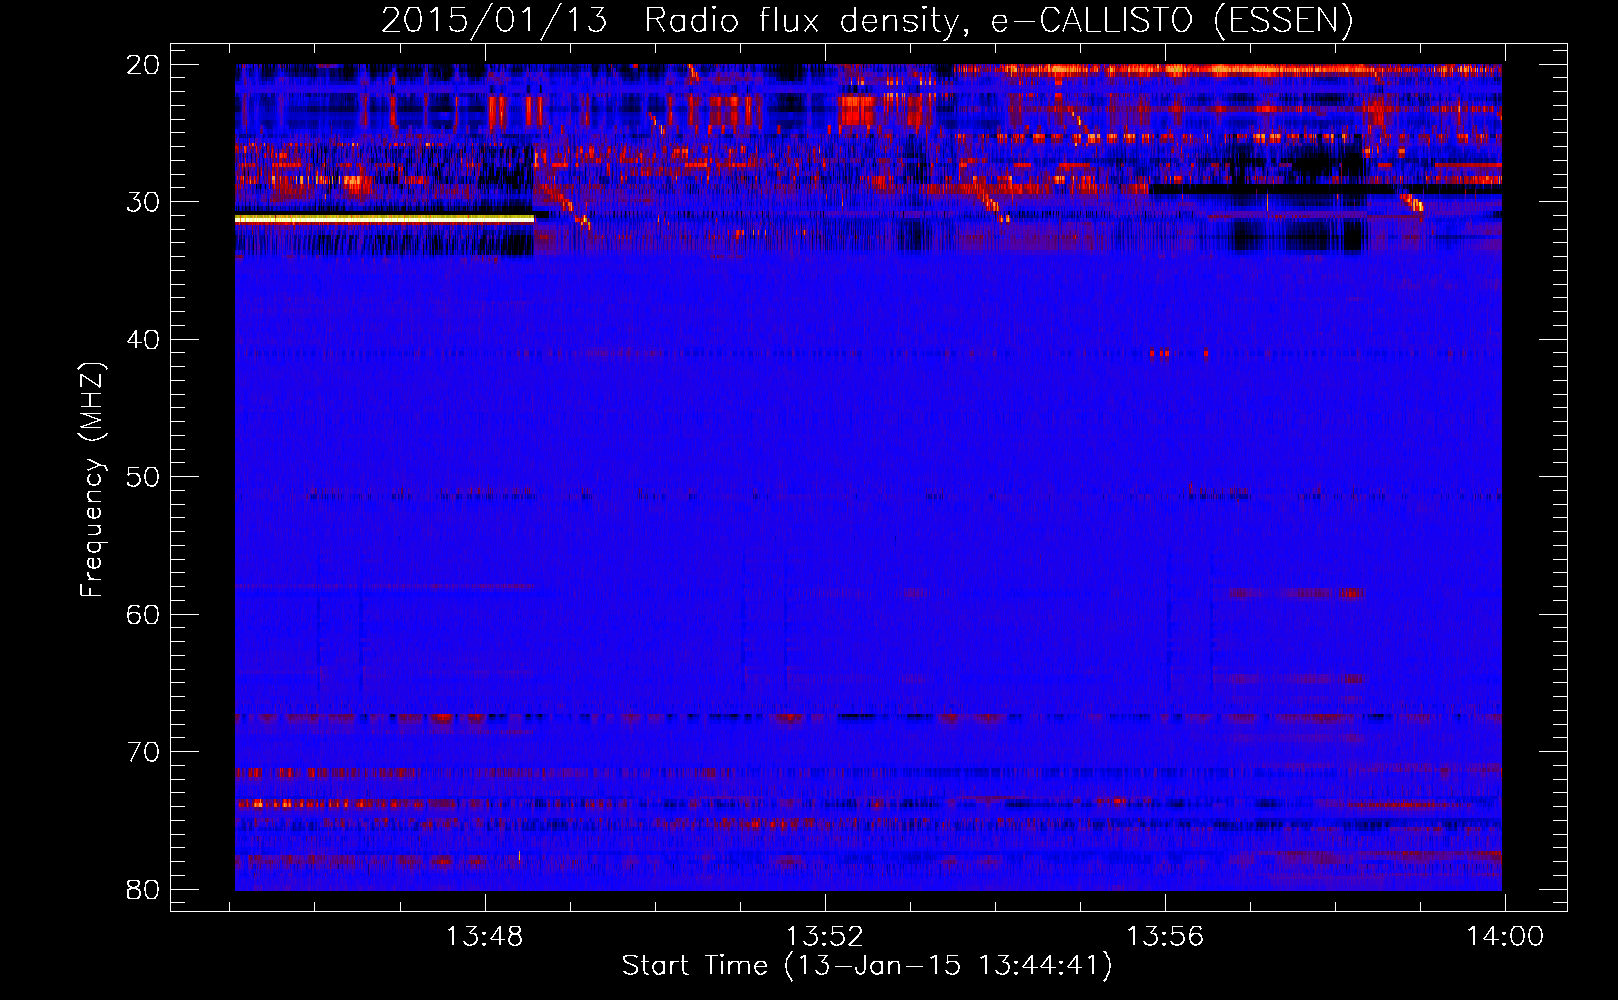Click the 20 frequency tick label
The image size is (1618, 1000).
(143, 65)
